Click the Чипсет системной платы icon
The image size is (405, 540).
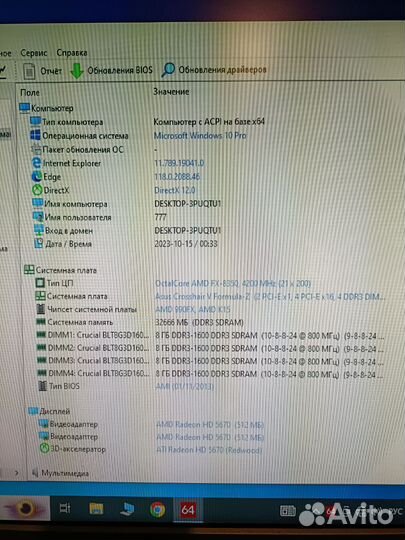click(x=41, y=309)
